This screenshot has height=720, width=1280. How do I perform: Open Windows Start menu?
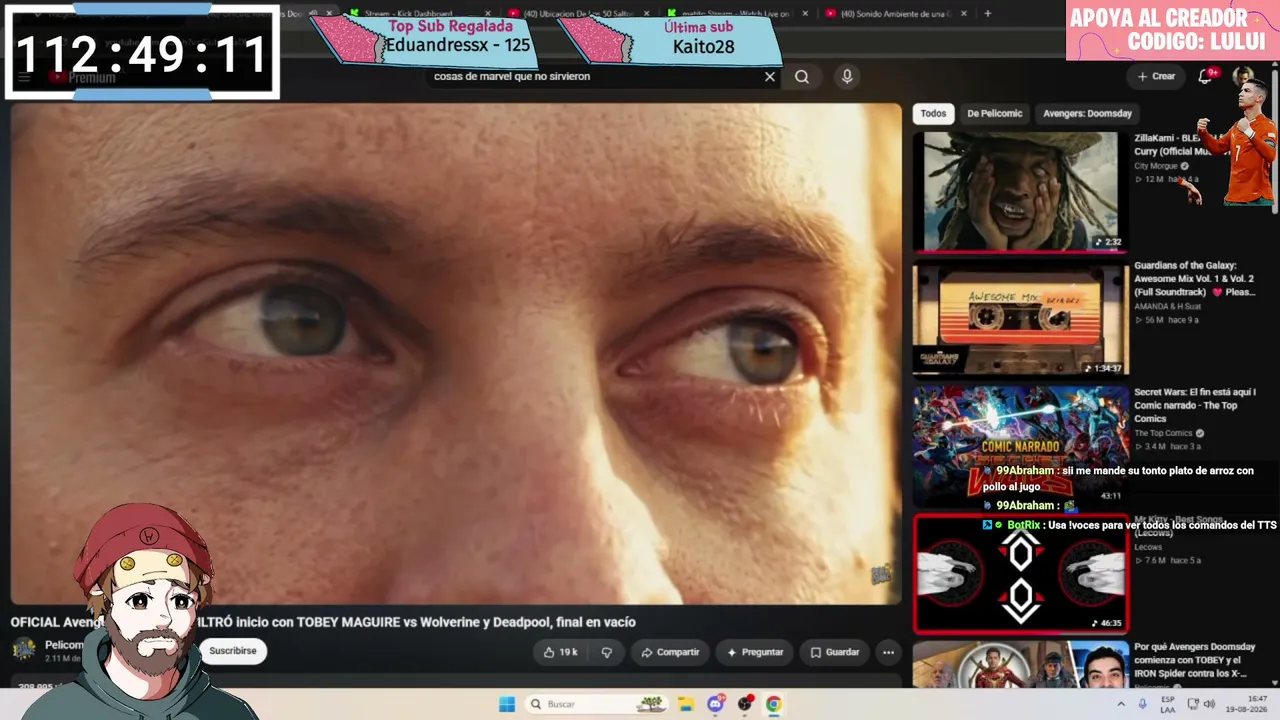click(507, 704)
